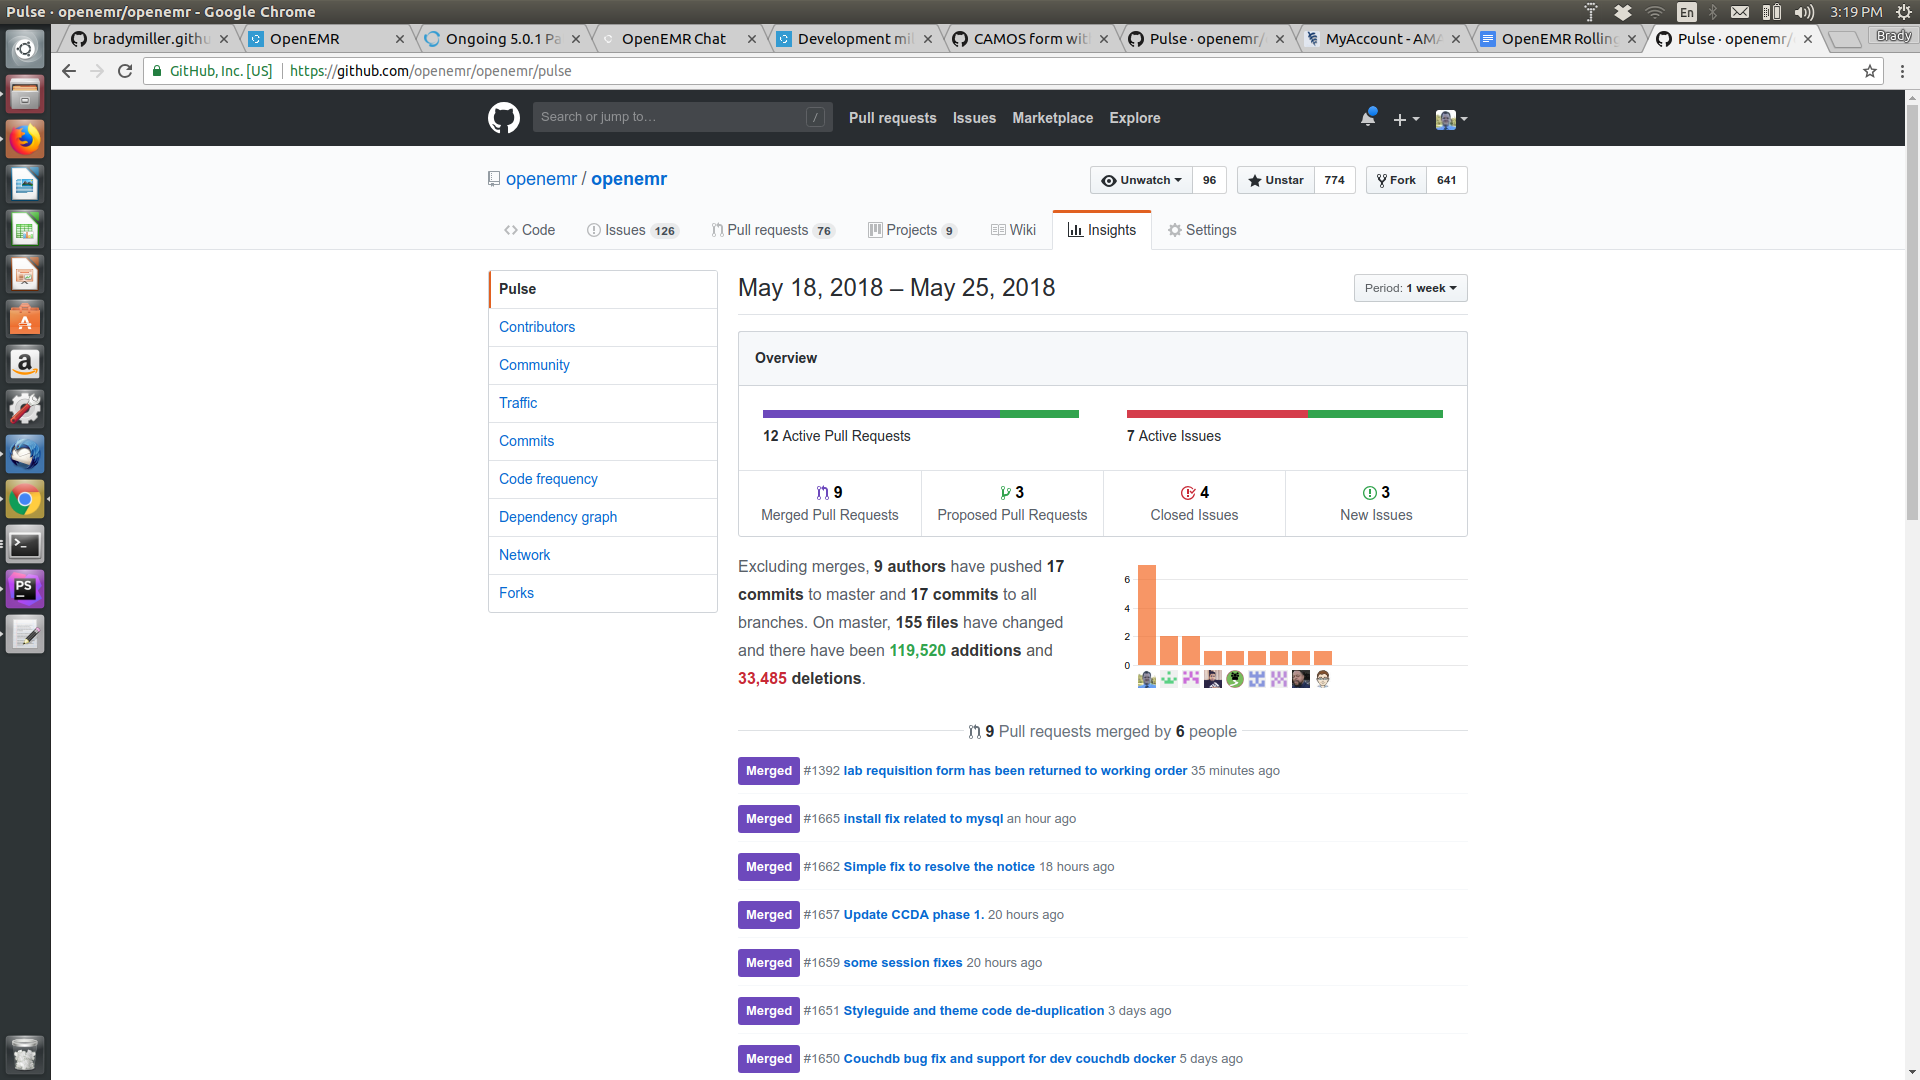
Task: Open the Period 1 week dropdown
Action: 1410,288
